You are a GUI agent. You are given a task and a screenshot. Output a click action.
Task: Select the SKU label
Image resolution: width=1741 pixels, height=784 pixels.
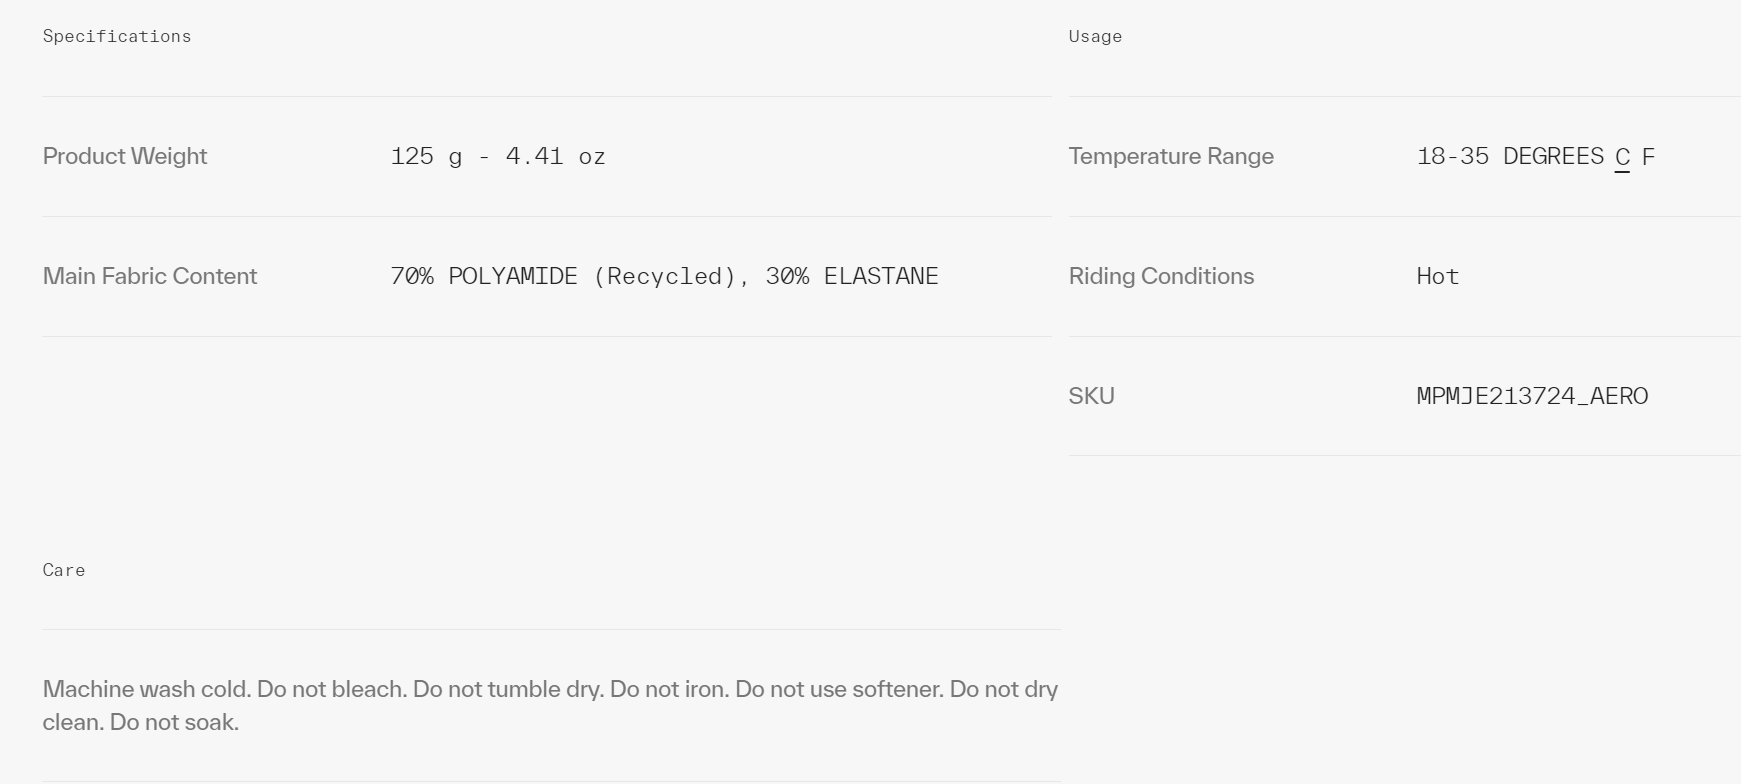(1092, 396)
